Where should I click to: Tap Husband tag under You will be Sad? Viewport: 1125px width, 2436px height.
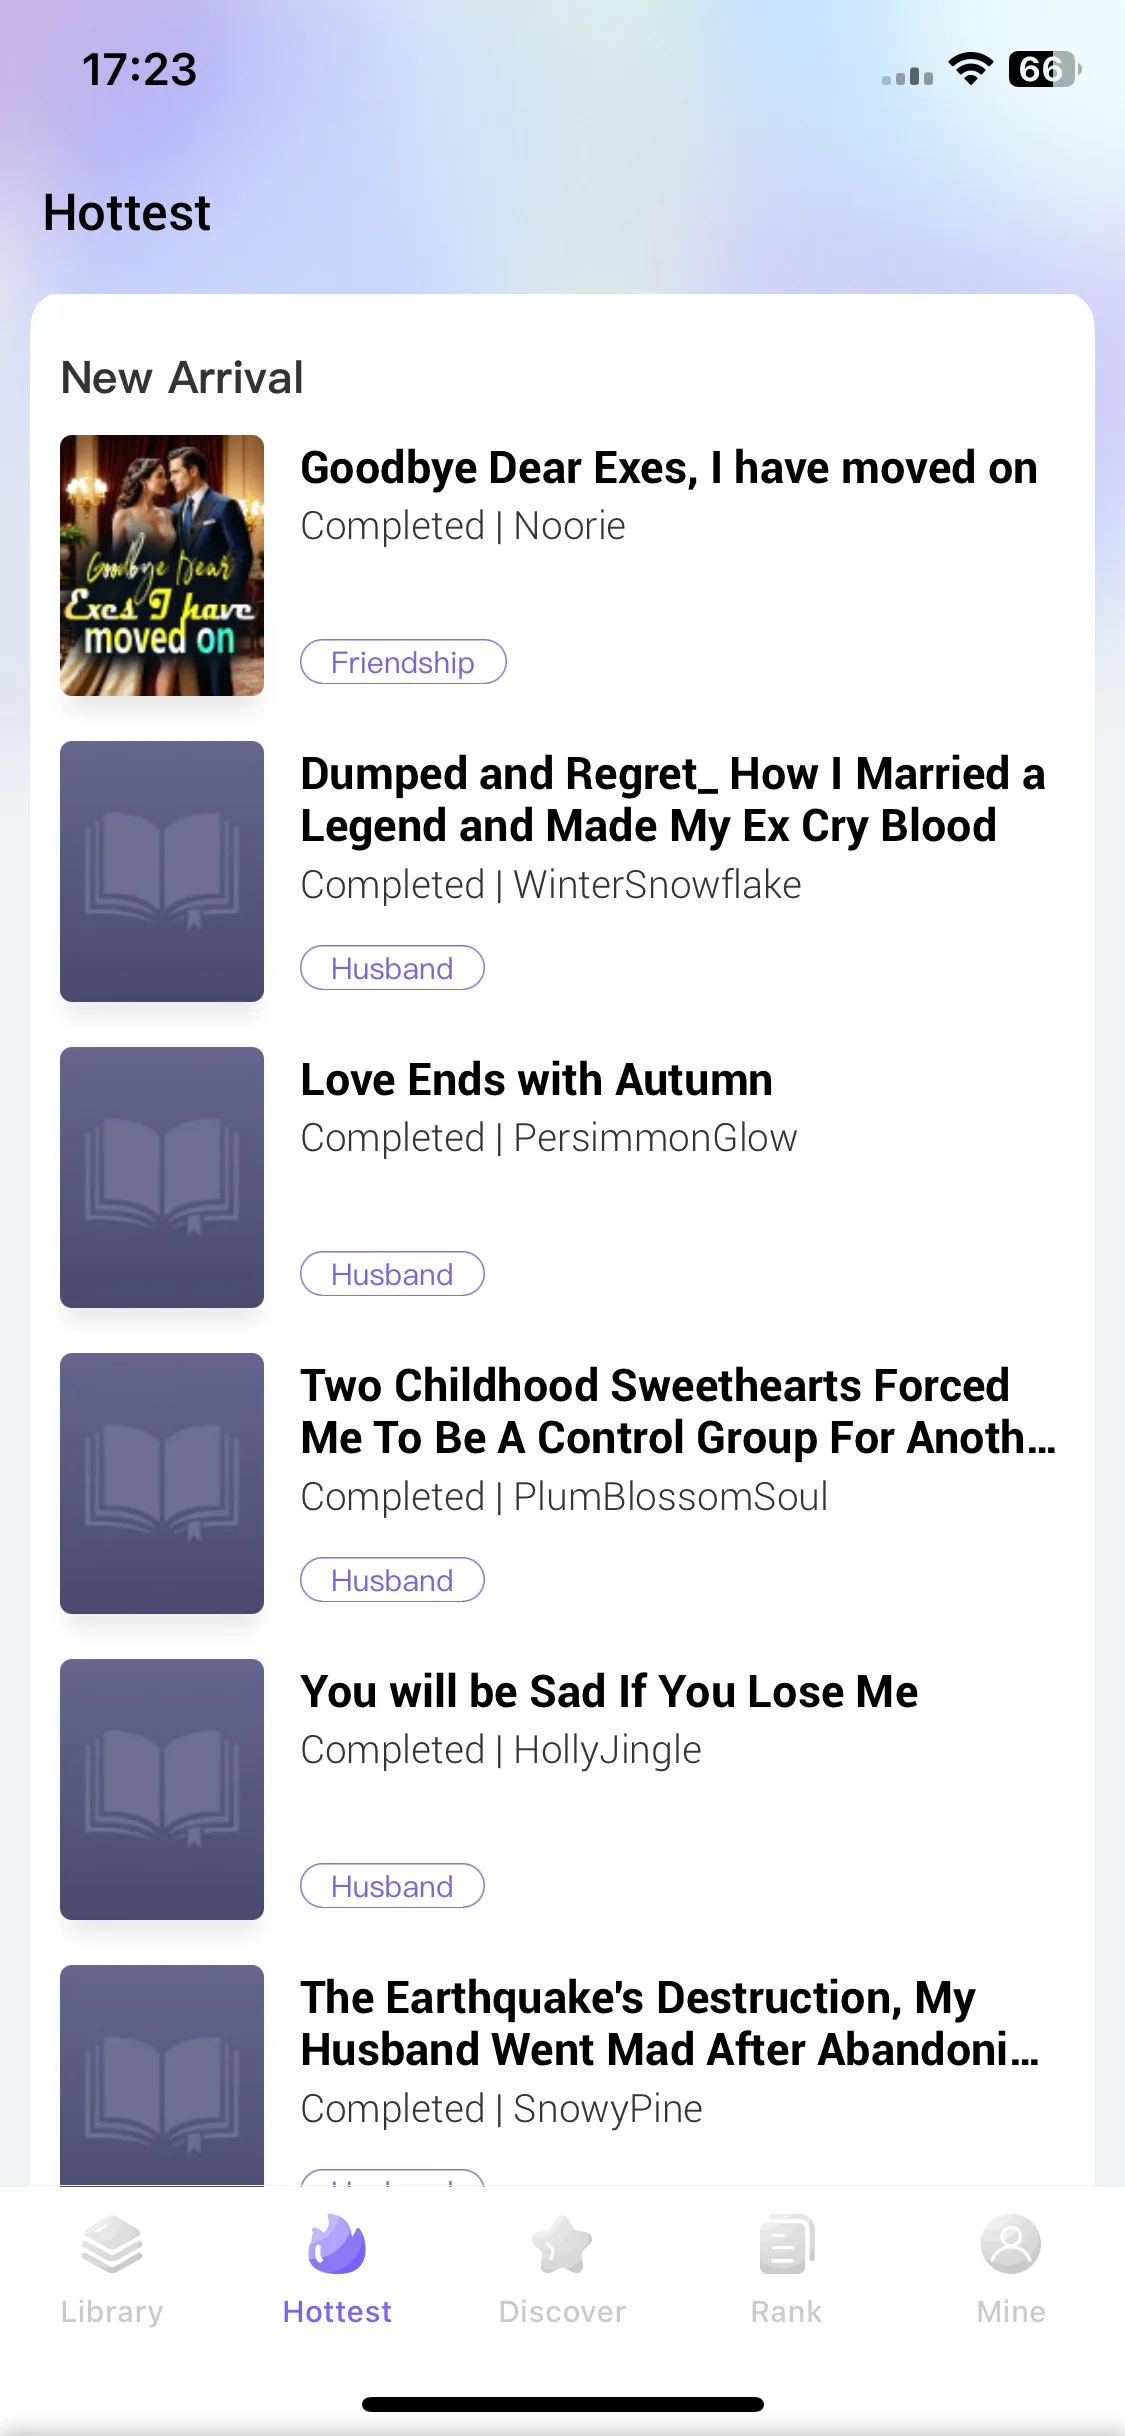point(392,1886)
